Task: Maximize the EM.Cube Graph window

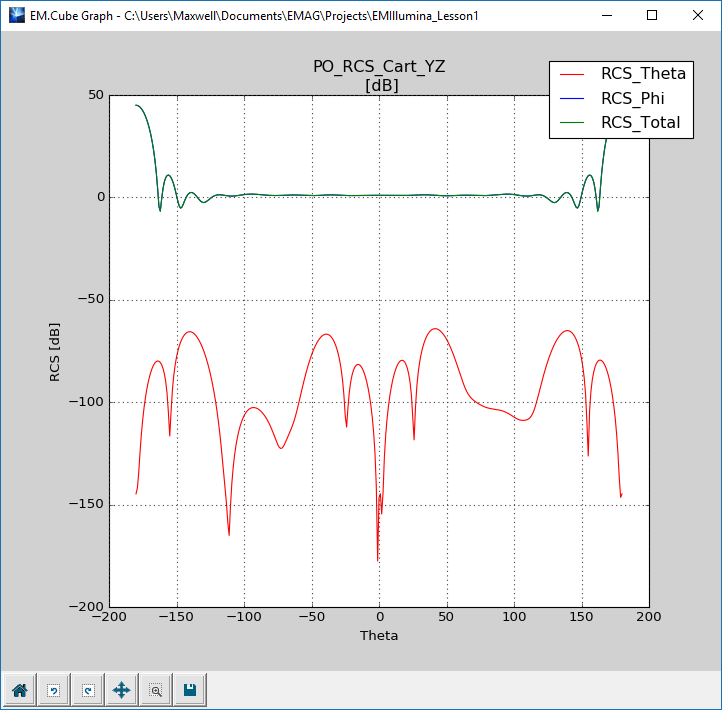Action: pyautogui.click(x=652, y=15)
